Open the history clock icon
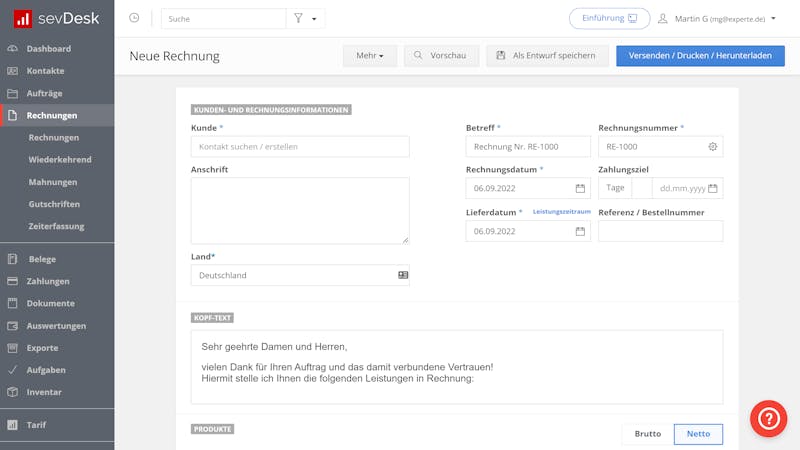 pos(134,18)
